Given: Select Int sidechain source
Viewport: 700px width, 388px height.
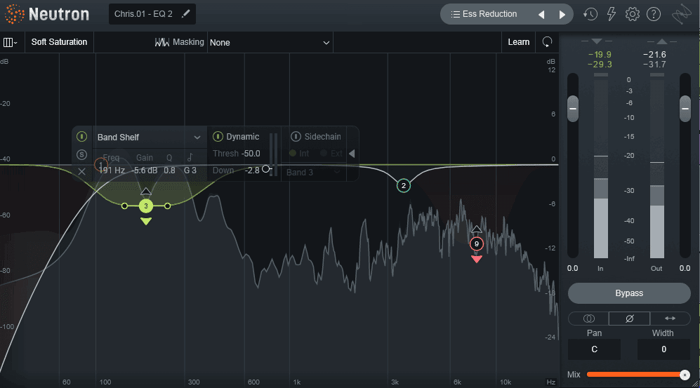Looking at the screenshot, I should [x=299, y=153].
